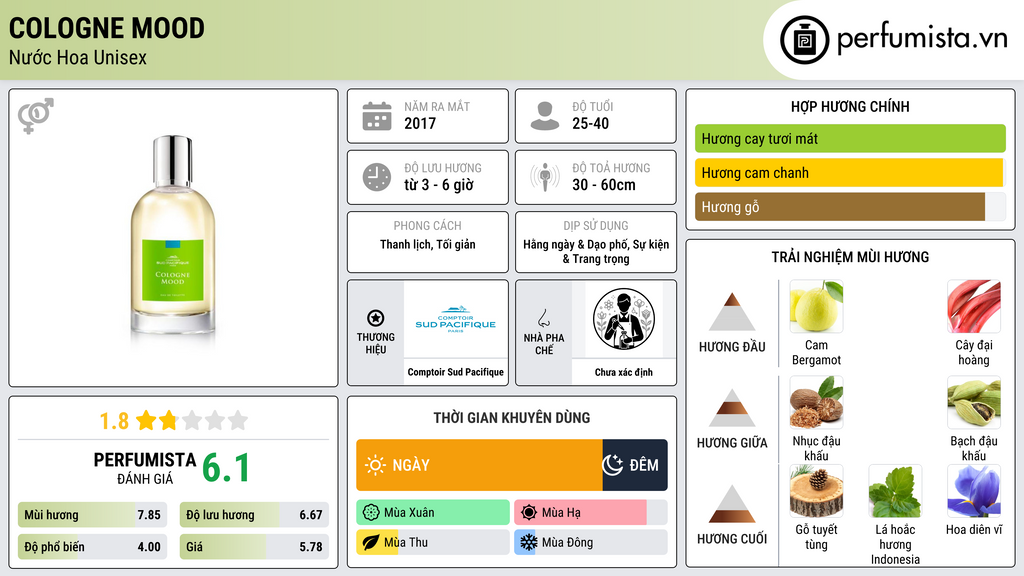The height and width of the screenshot is (576, 1024).
Task: Click the age range value 25-40
Action: 590,123
